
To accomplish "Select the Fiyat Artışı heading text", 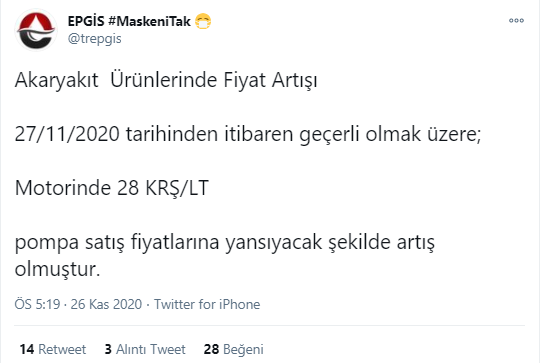I will coord(271,80).
